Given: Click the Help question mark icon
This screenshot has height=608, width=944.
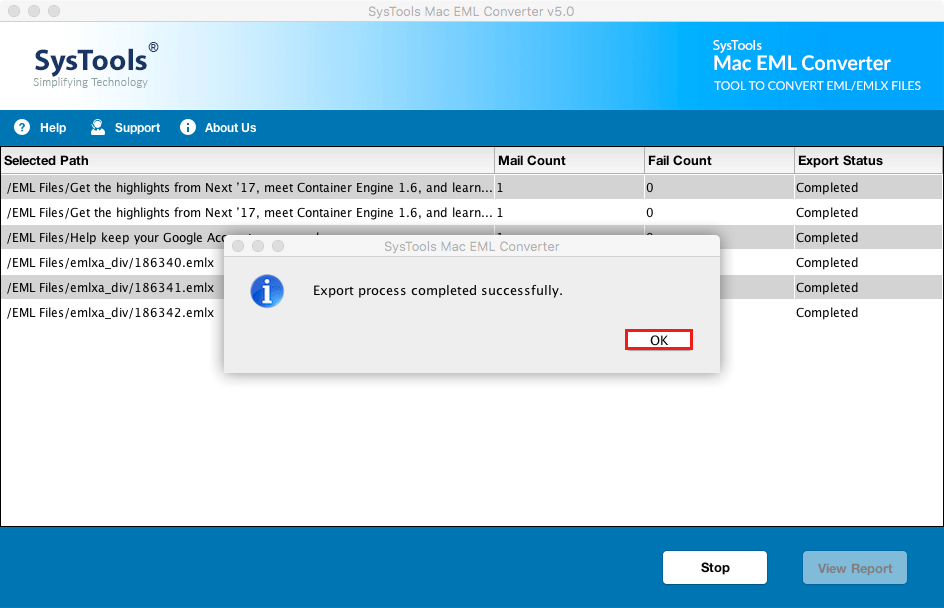Looking at the screenshot, I should point(22,127).
